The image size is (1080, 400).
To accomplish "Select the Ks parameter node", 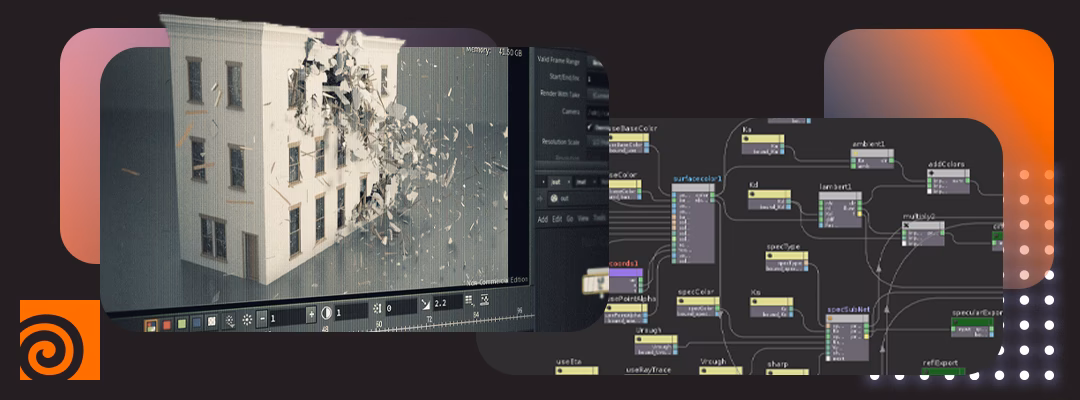I will coord(771,307).
